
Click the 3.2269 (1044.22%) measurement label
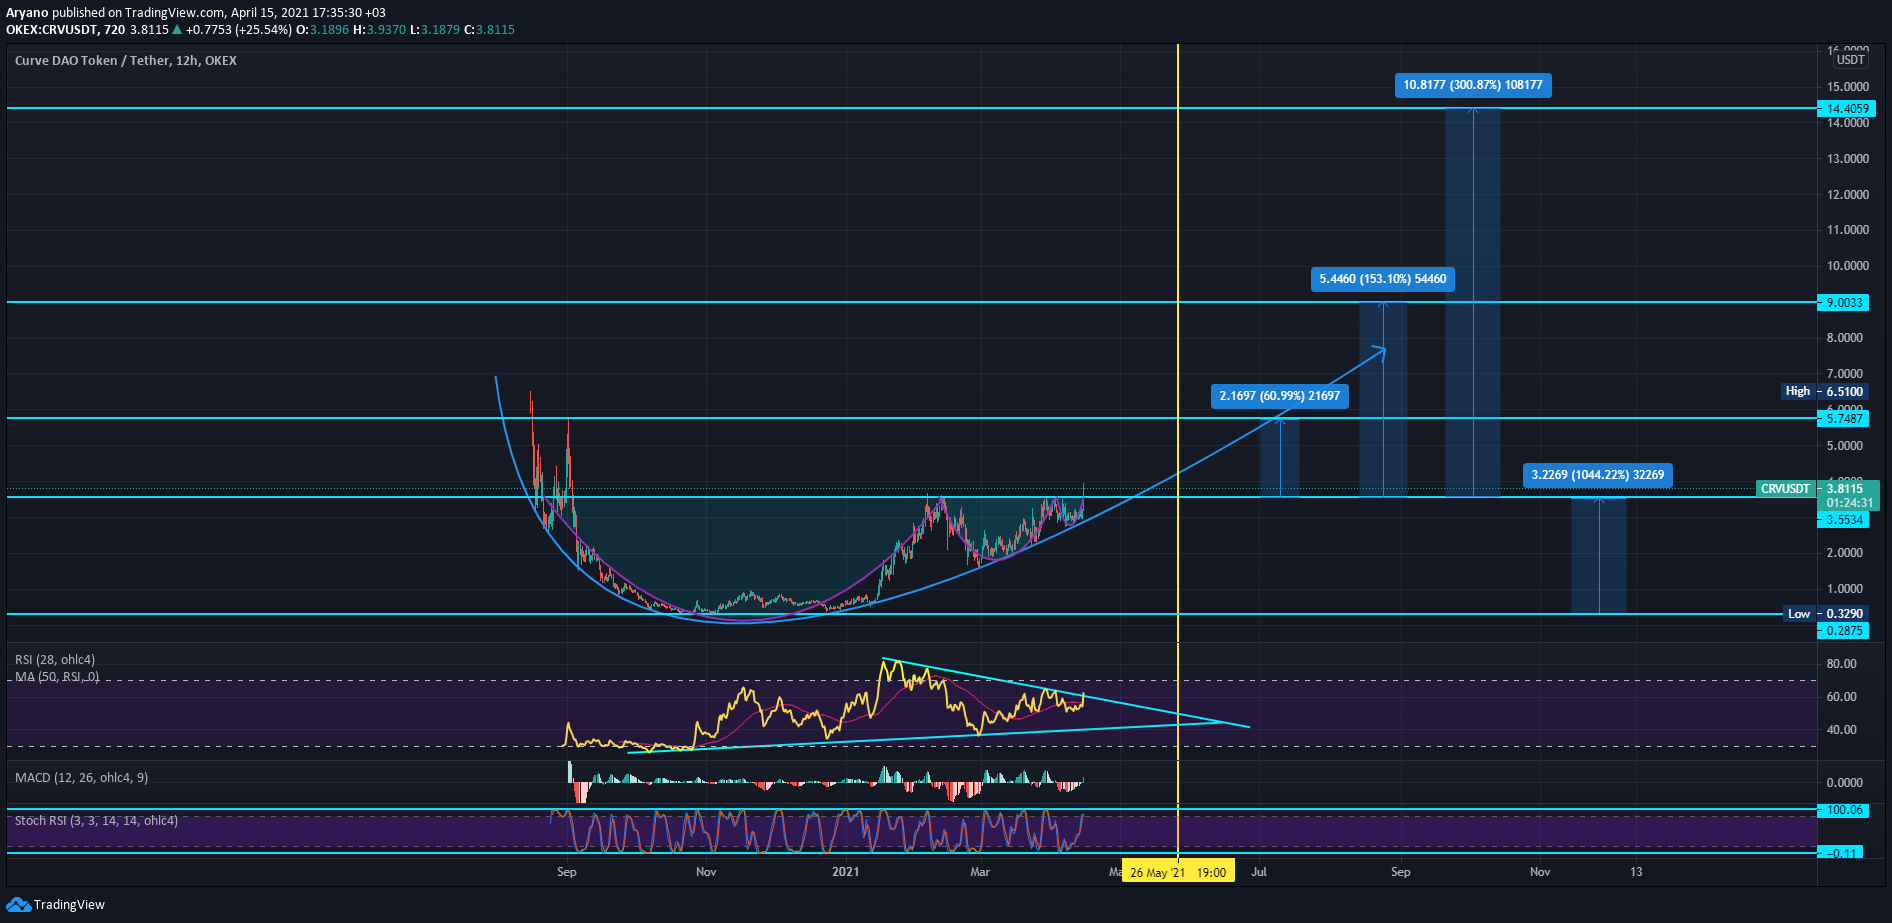(1598, 475)
